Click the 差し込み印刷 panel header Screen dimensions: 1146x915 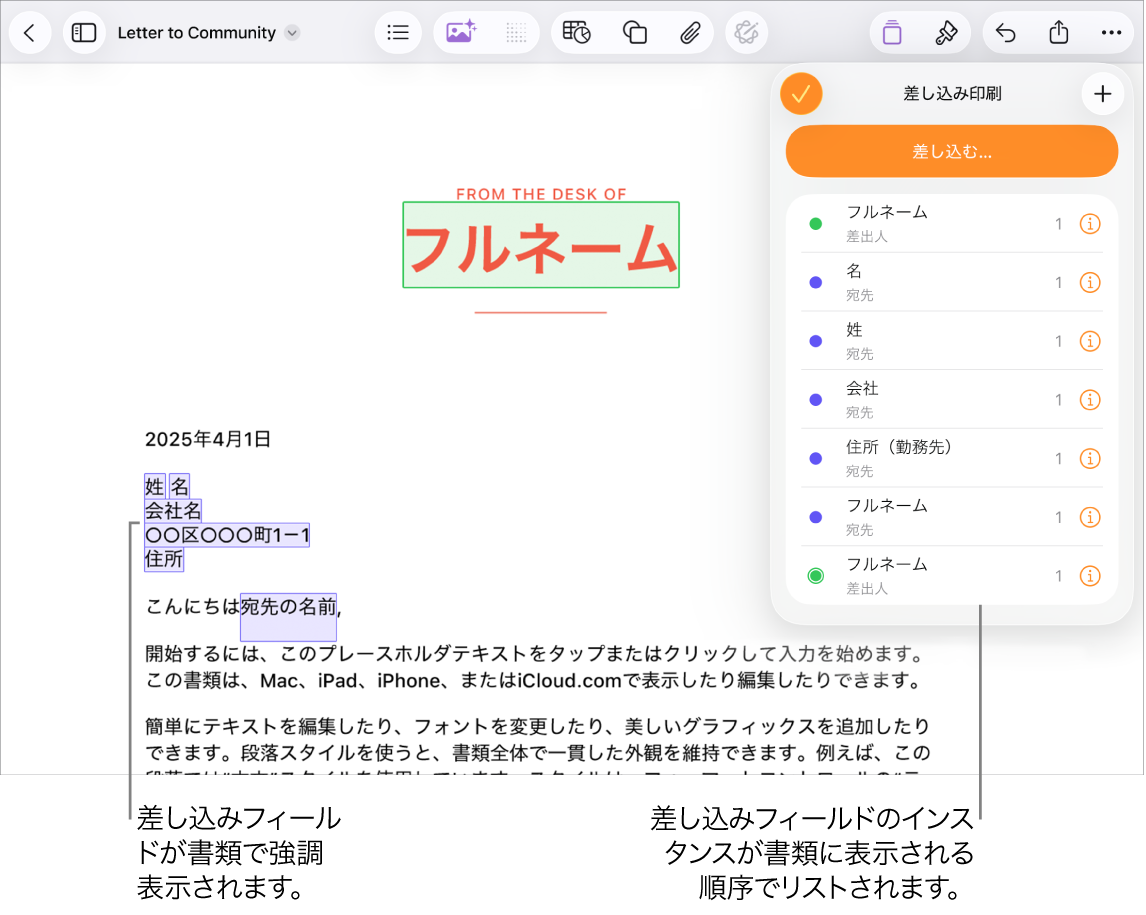[952, 93]
